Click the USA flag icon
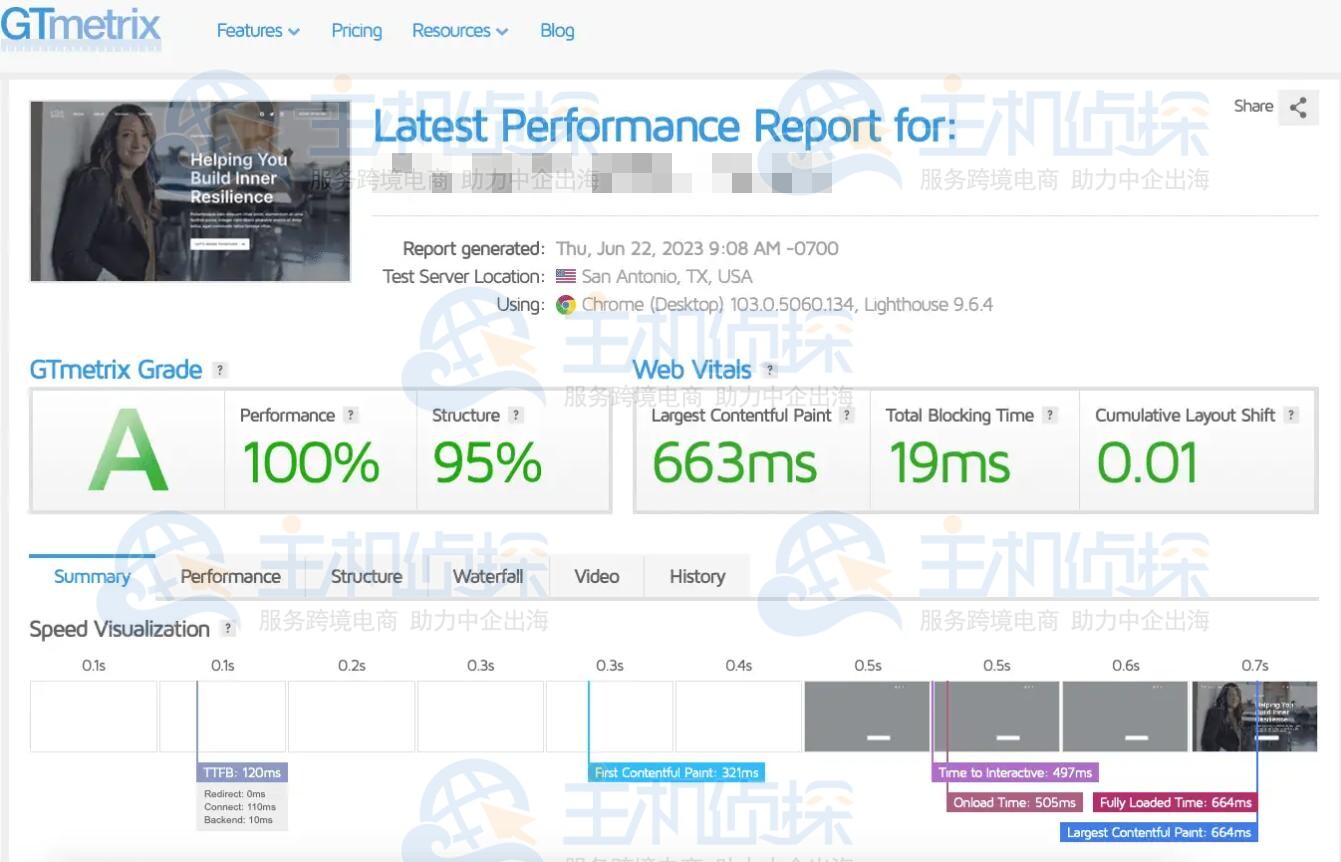Viewport: 1341px width, 862px height. tap(566, 276)
